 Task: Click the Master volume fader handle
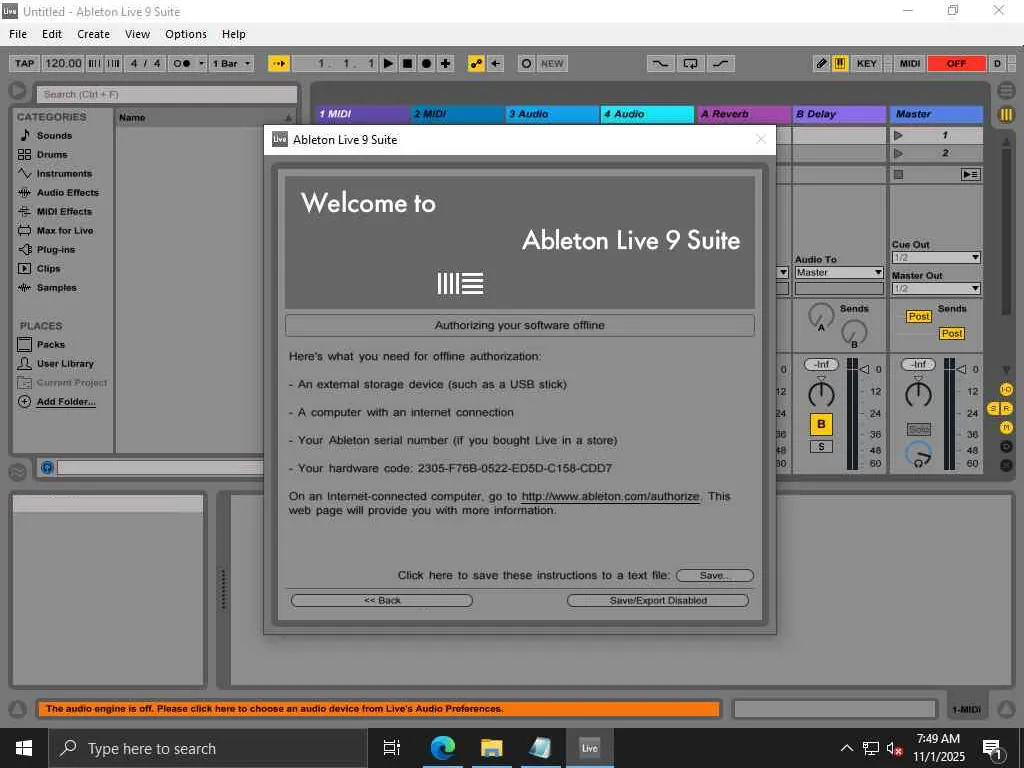point(961,370)
